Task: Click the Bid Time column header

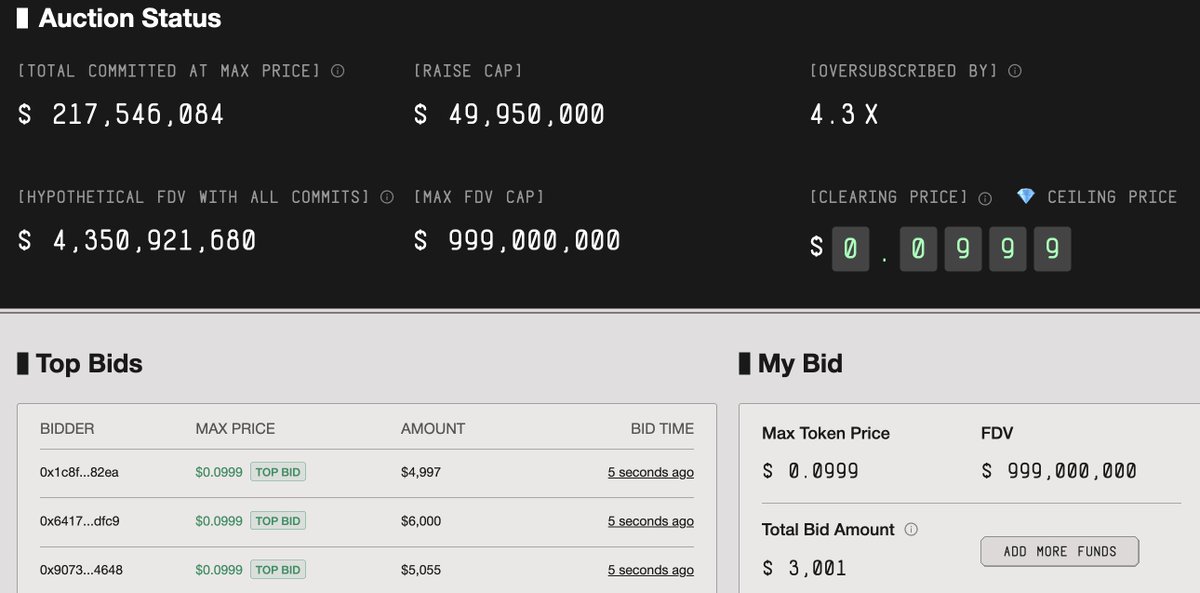Action: [661, 428]
